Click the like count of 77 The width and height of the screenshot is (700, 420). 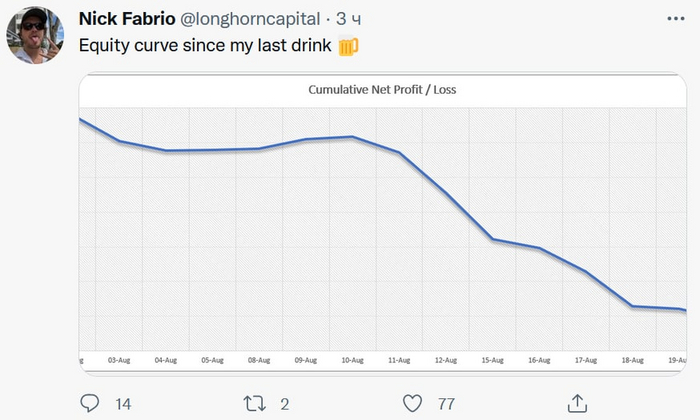click(x=446, y=404)
